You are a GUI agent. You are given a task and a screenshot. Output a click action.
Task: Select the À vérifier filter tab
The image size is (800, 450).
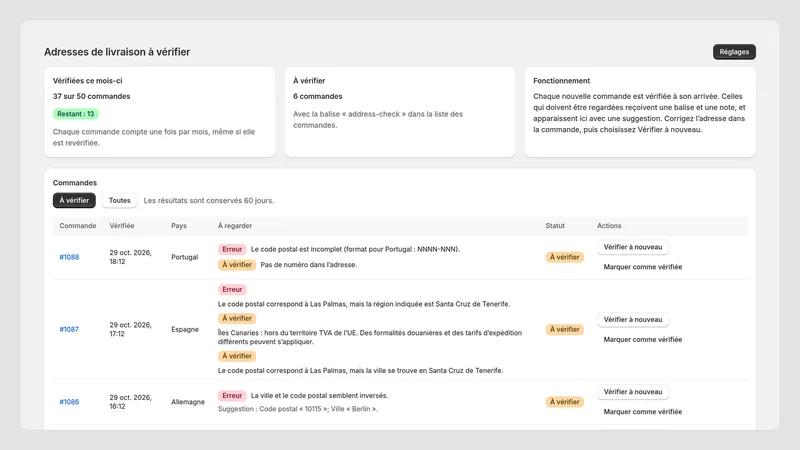(74, 201)
